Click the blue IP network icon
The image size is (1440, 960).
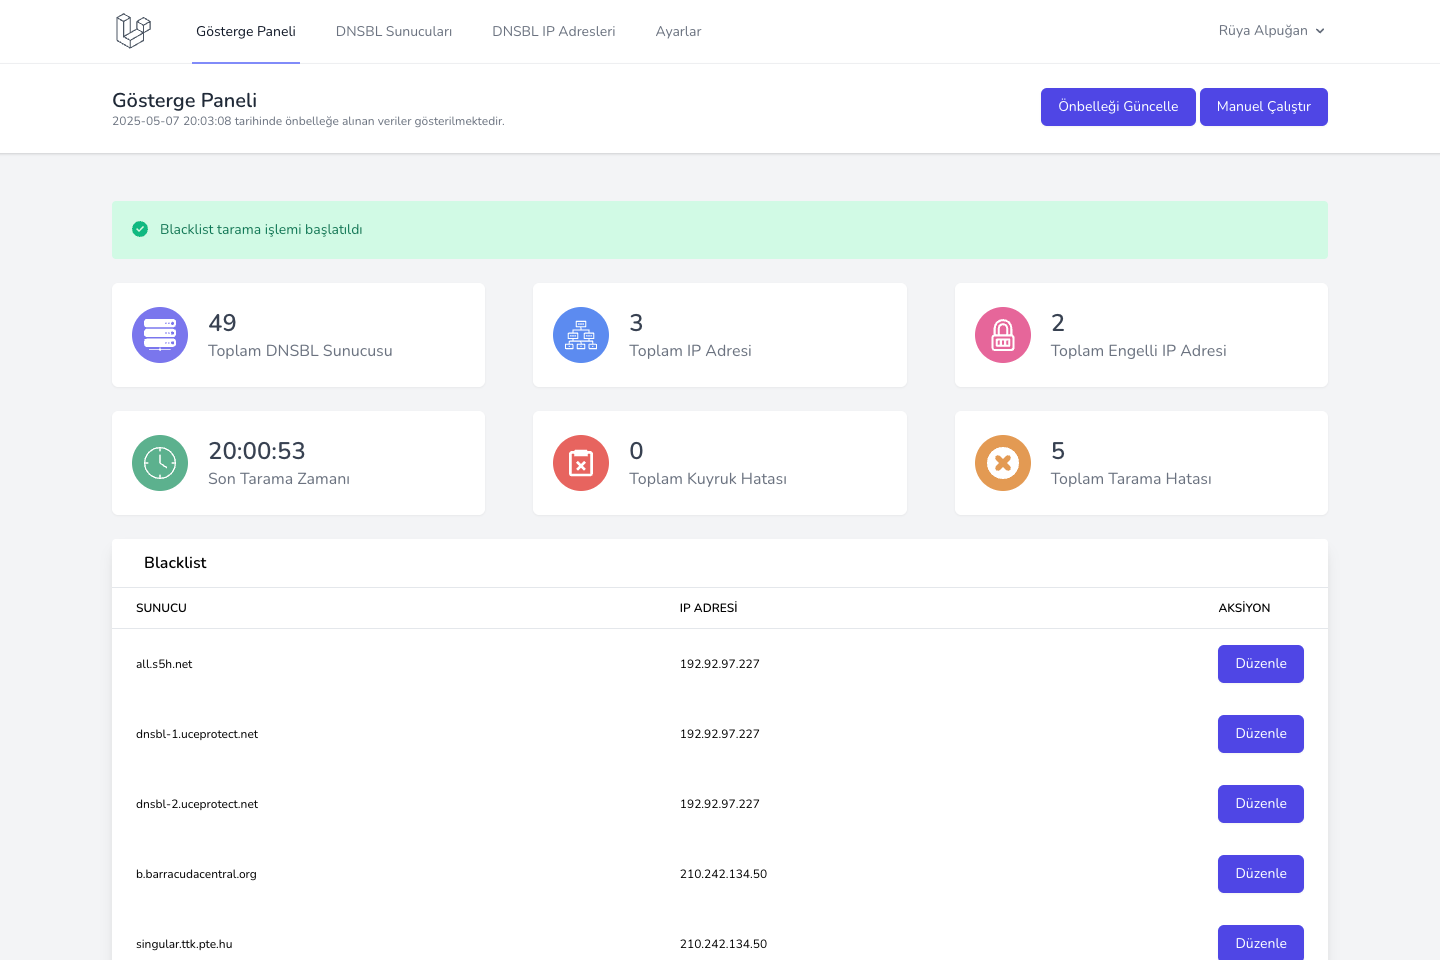tap(581, 335)
